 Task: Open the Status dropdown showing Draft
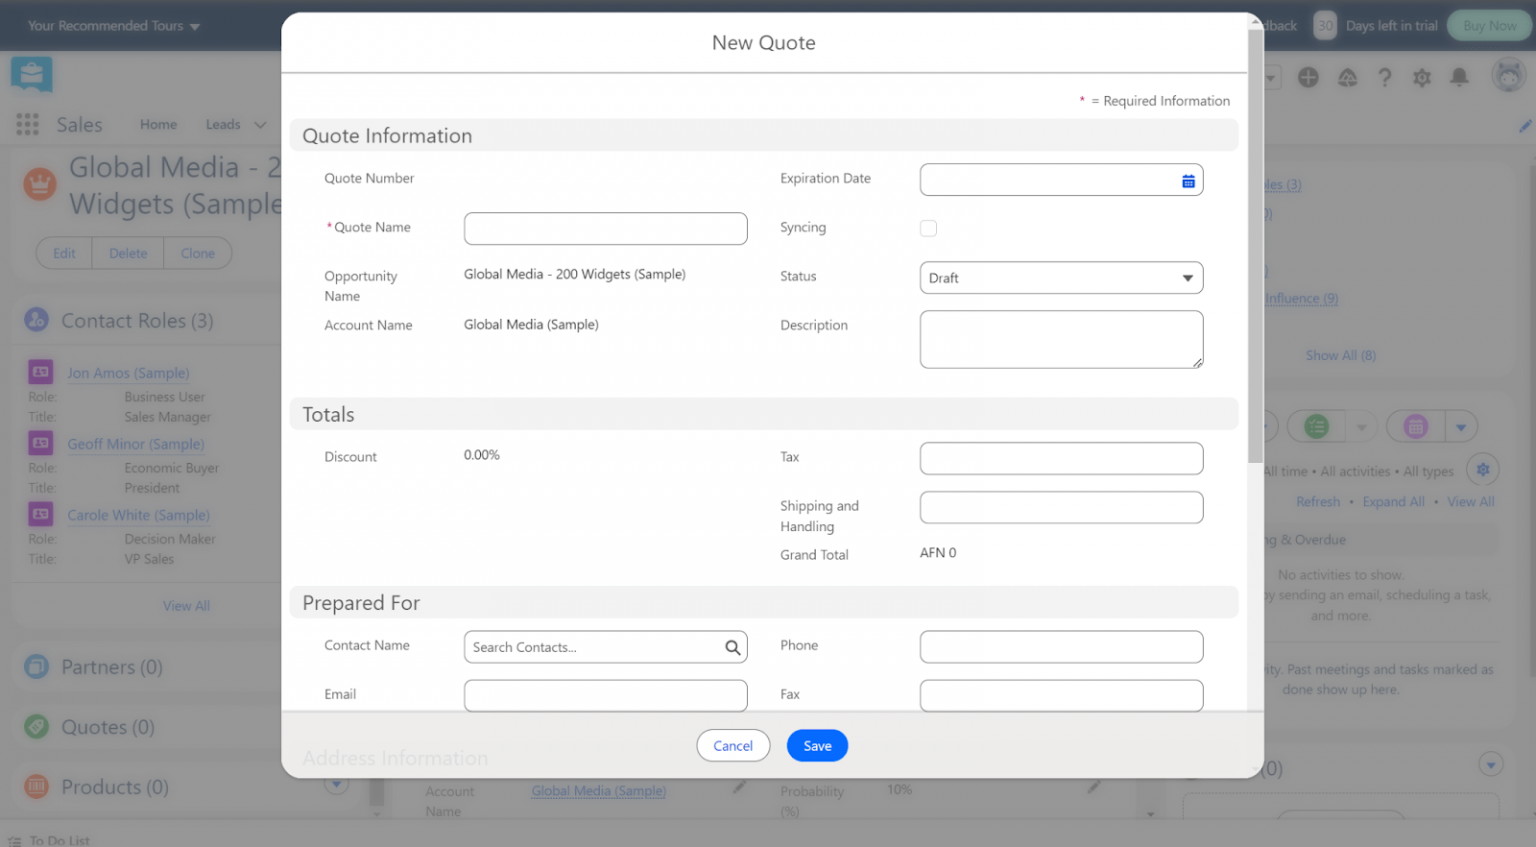pos(1060,277)
